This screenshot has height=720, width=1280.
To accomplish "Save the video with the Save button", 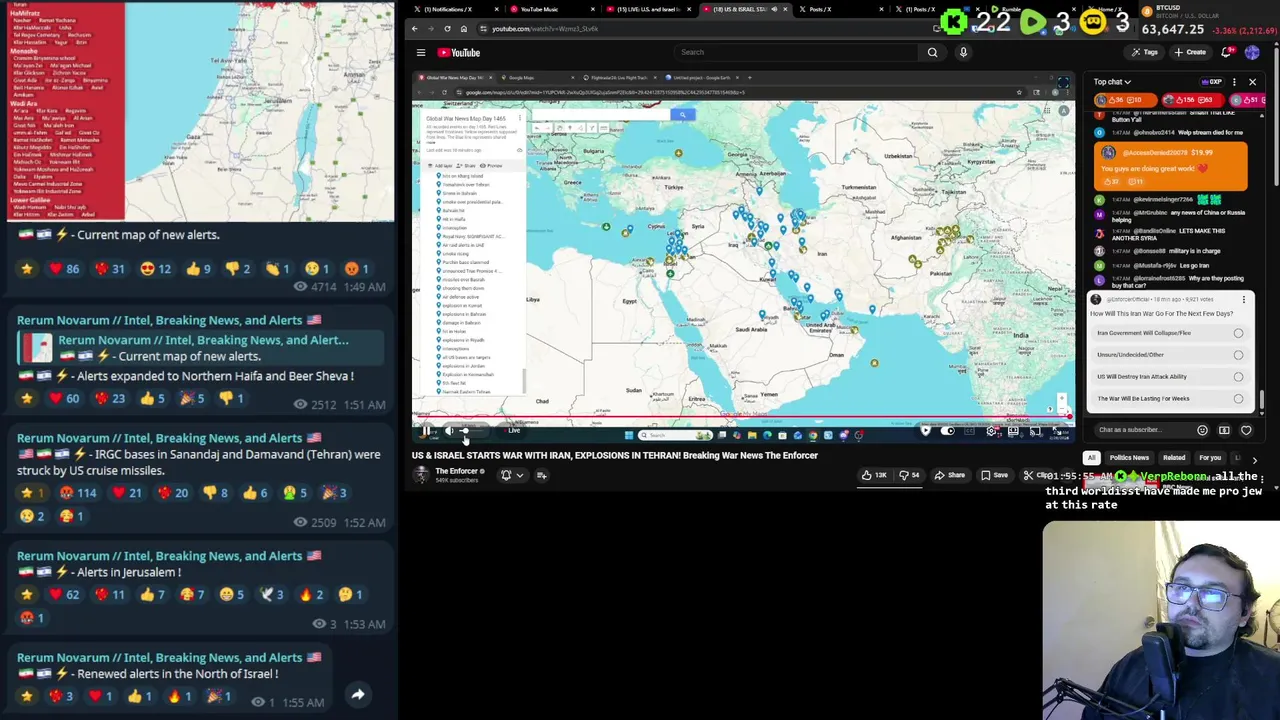I will tap(995, 475).
